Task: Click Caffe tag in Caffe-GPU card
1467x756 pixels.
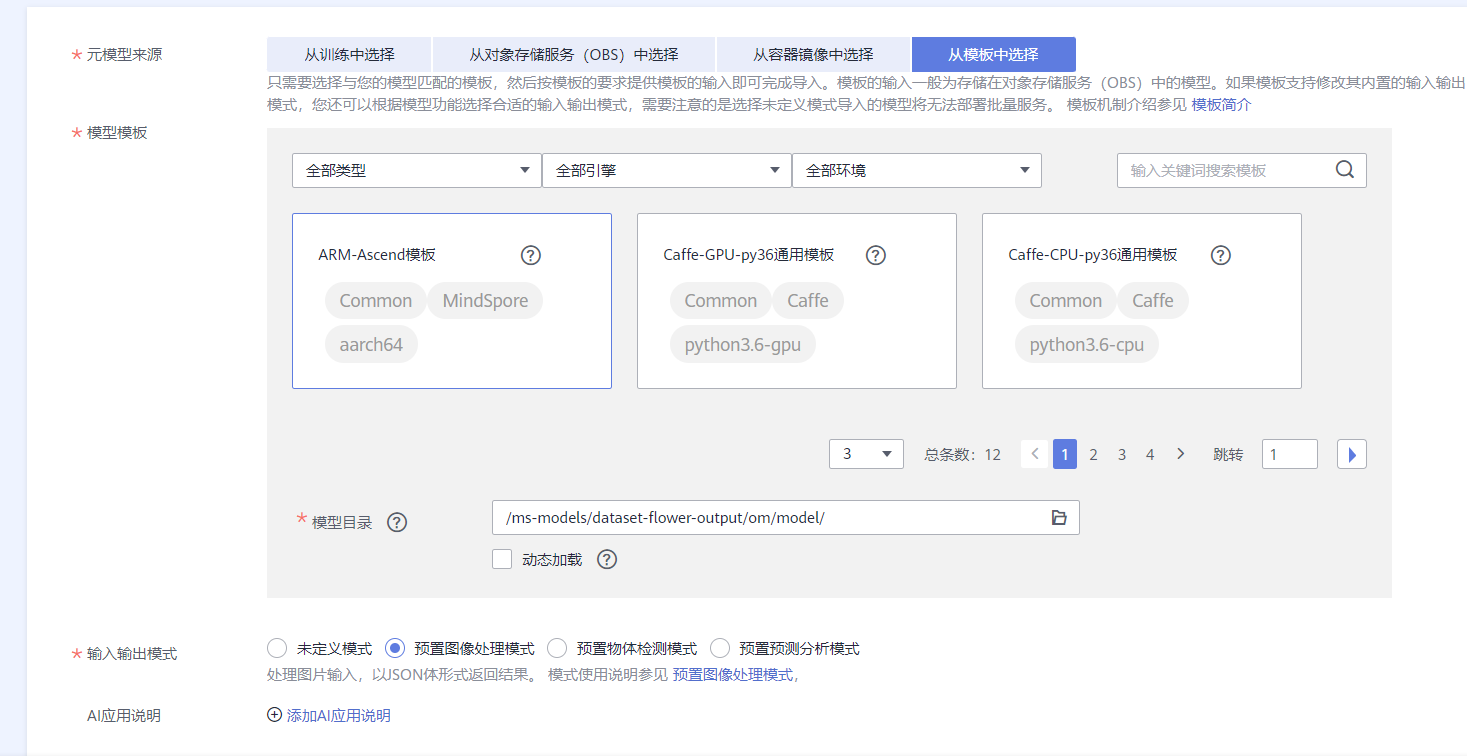Action: [x=808, y=301]
